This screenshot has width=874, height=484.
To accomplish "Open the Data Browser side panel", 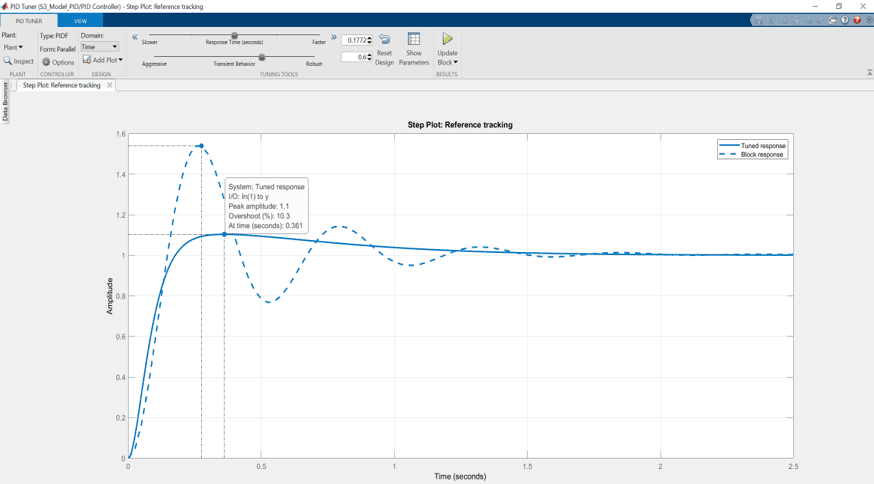I will pos(5,102).
